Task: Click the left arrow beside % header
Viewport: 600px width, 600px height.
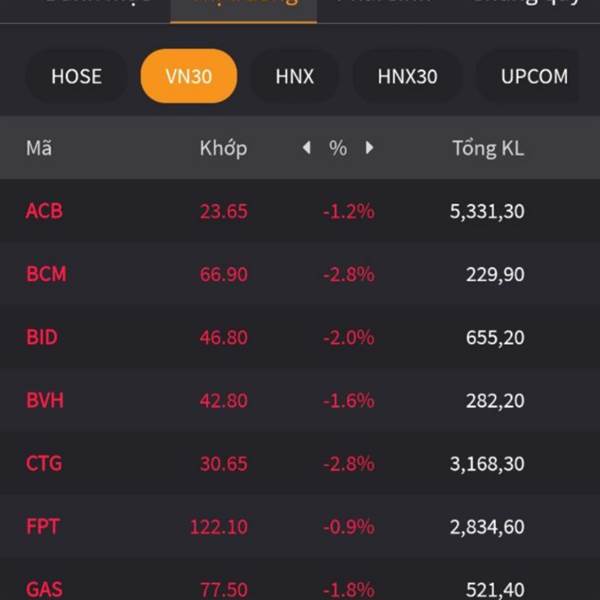Action: (x=307, y=148)
